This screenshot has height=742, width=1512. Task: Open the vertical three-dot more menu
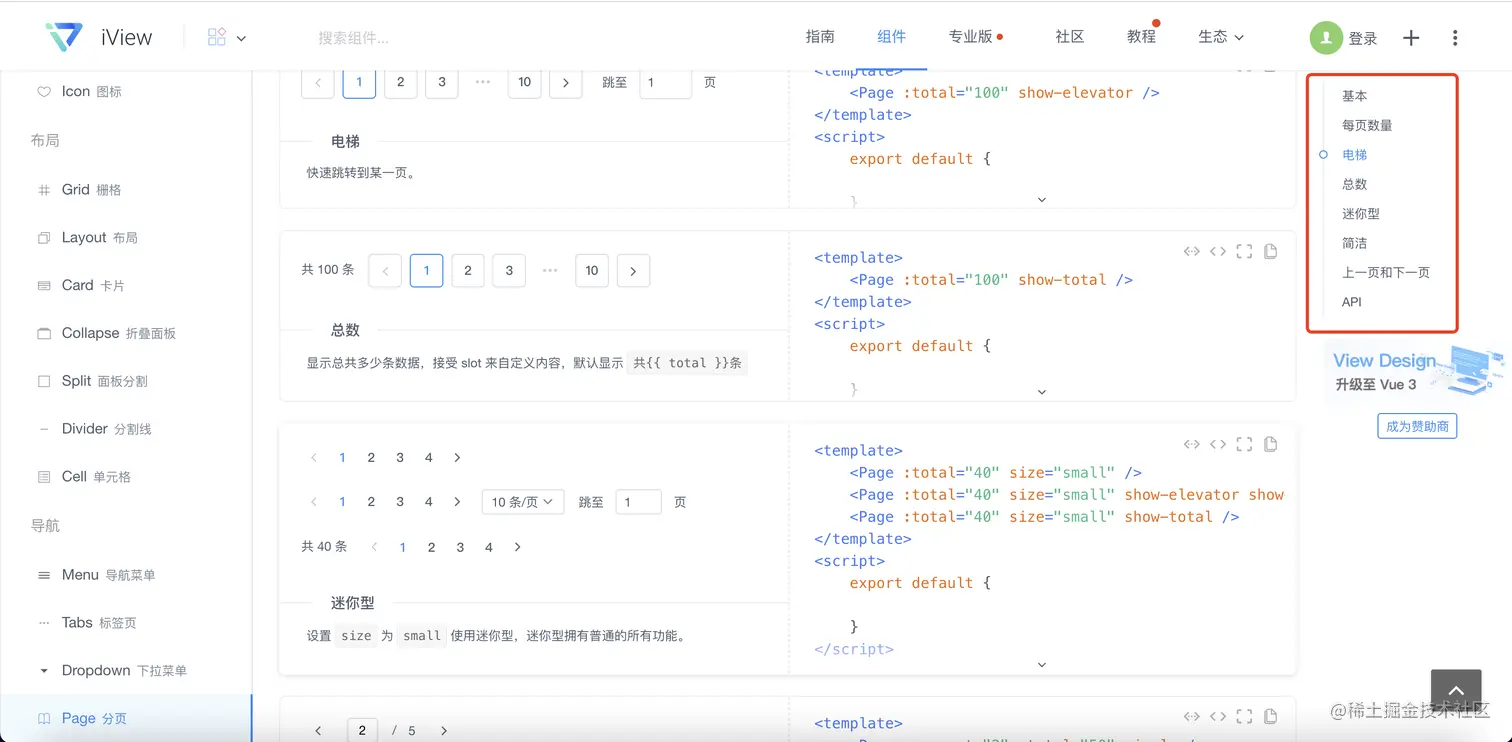coord(1455,38)
